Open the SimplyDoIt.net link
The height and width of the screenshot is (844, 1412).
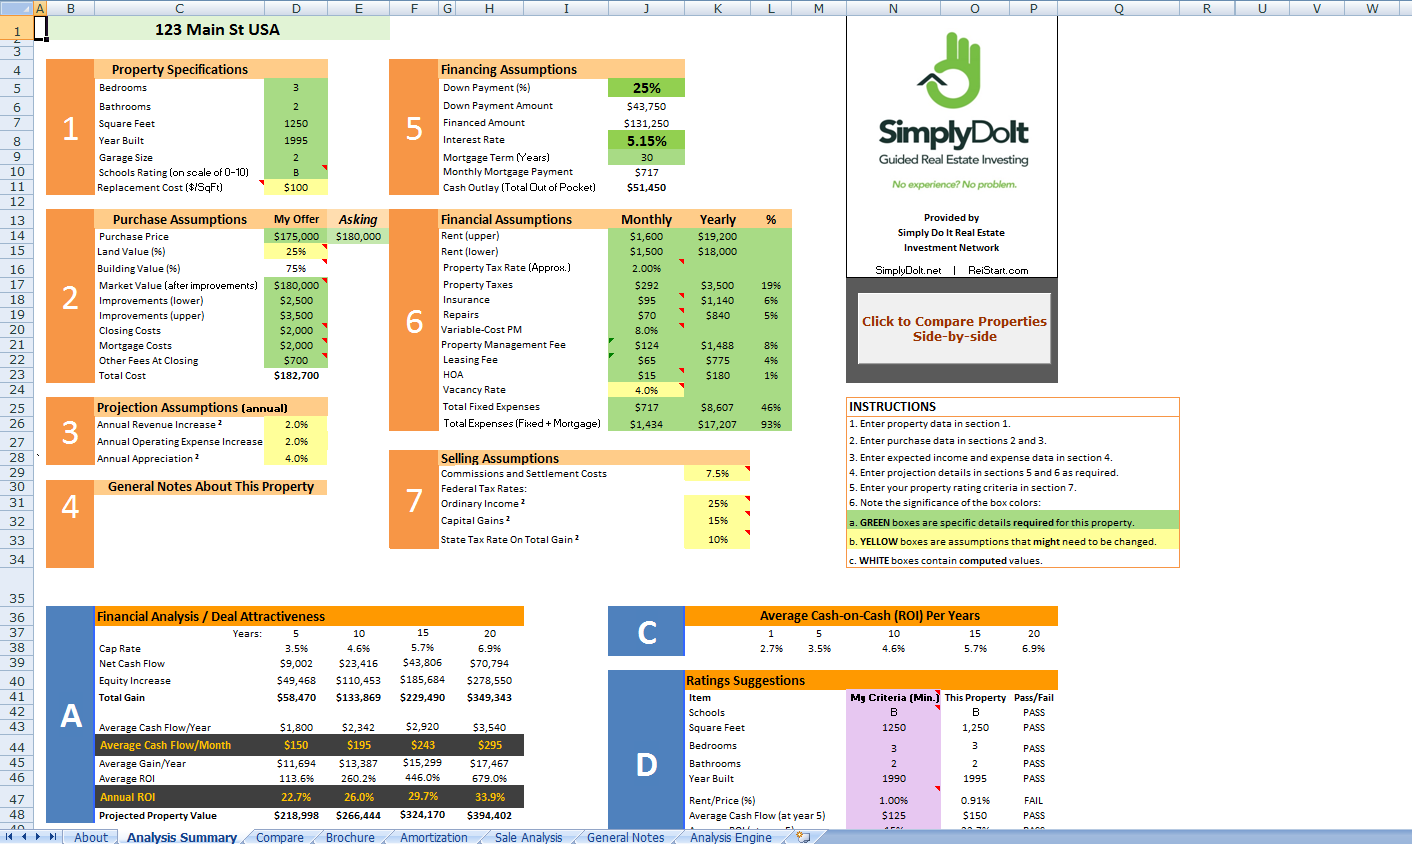(908, 270)
